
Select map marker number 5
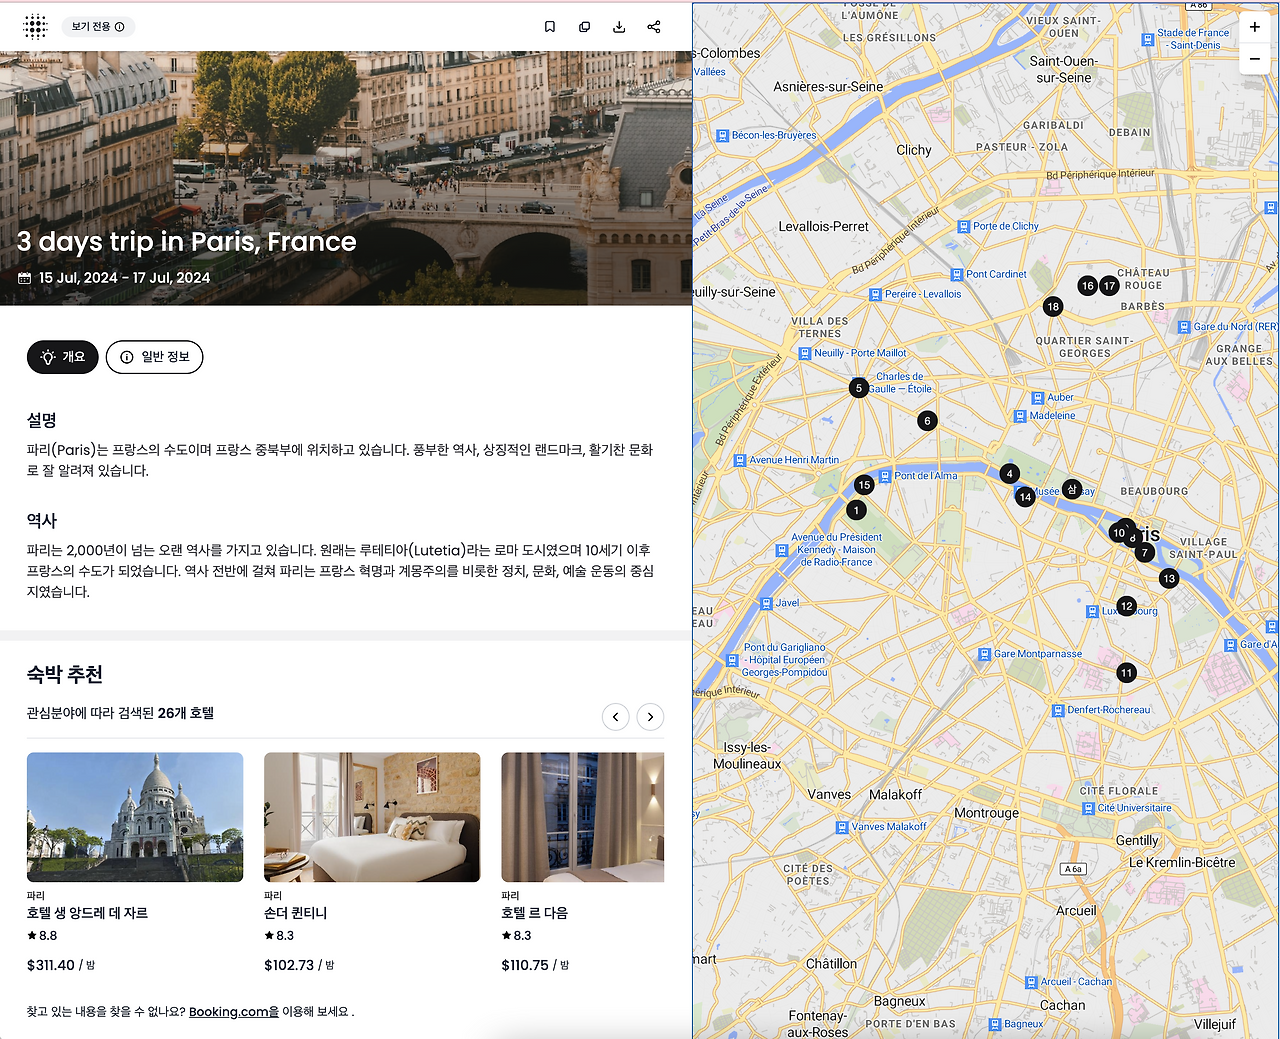pos(858,388)
